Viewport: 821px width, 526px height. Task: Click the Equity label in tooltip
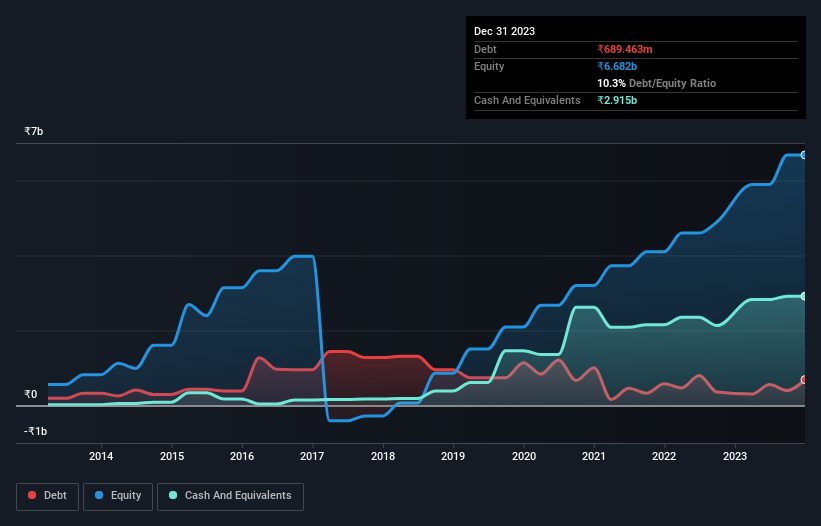tap(489, 66)
